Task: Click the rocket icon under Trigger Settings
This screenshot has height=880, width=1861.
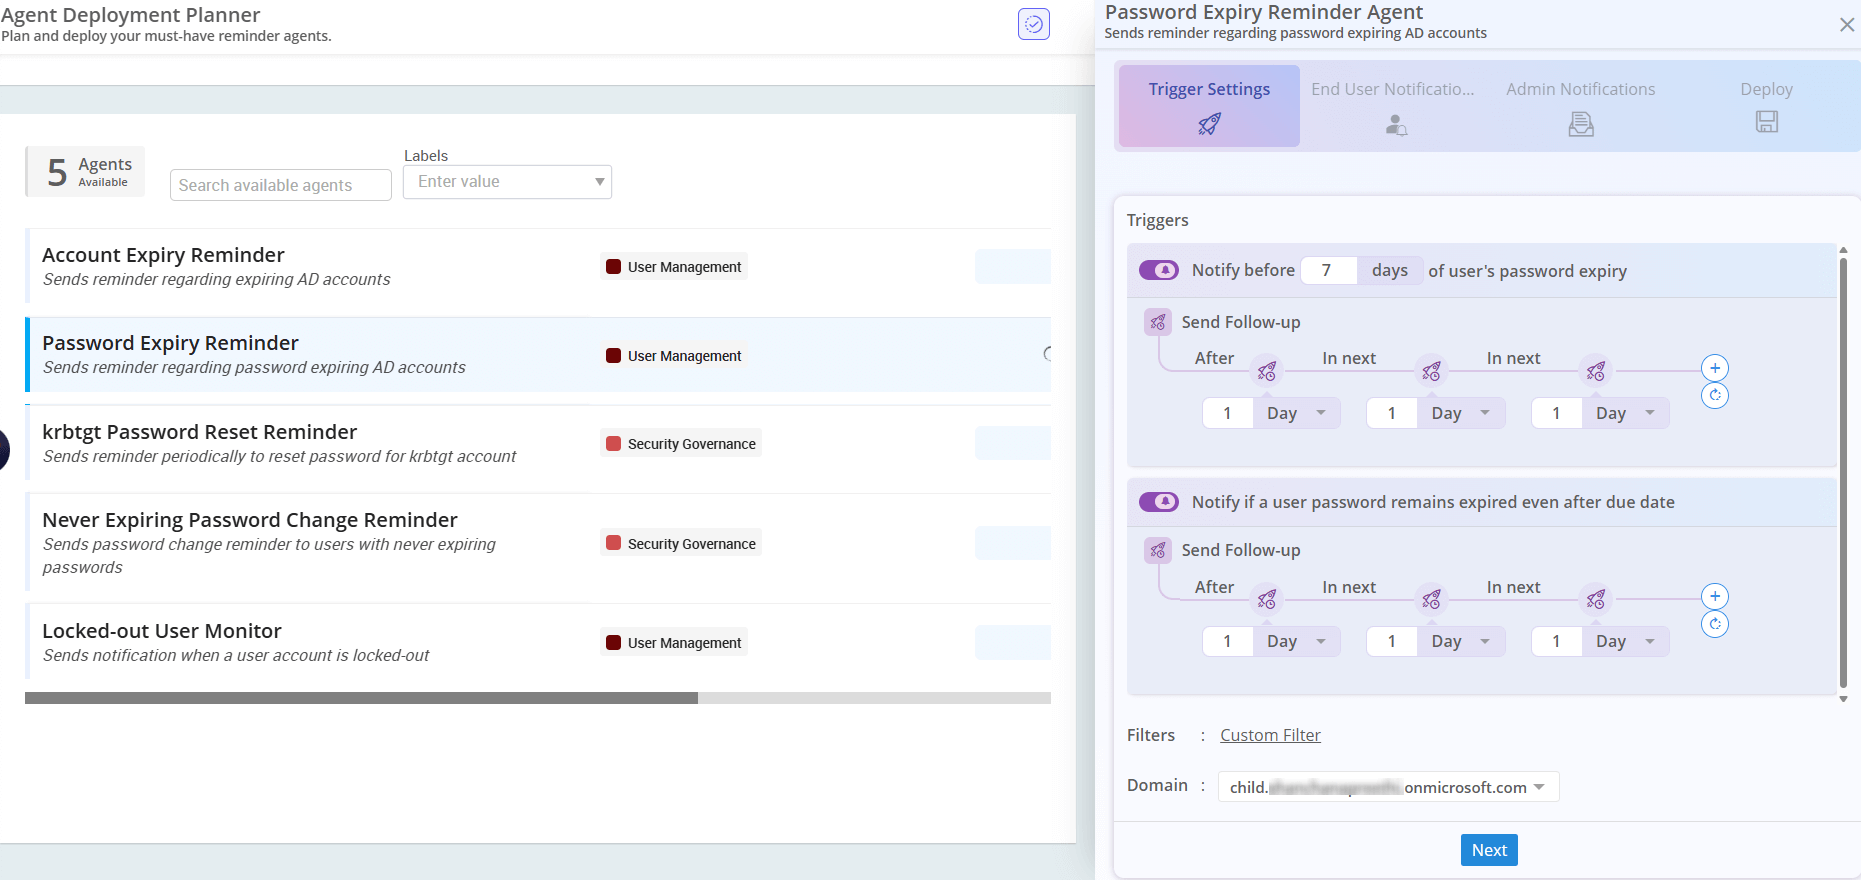Action: tap(1209, 124)
